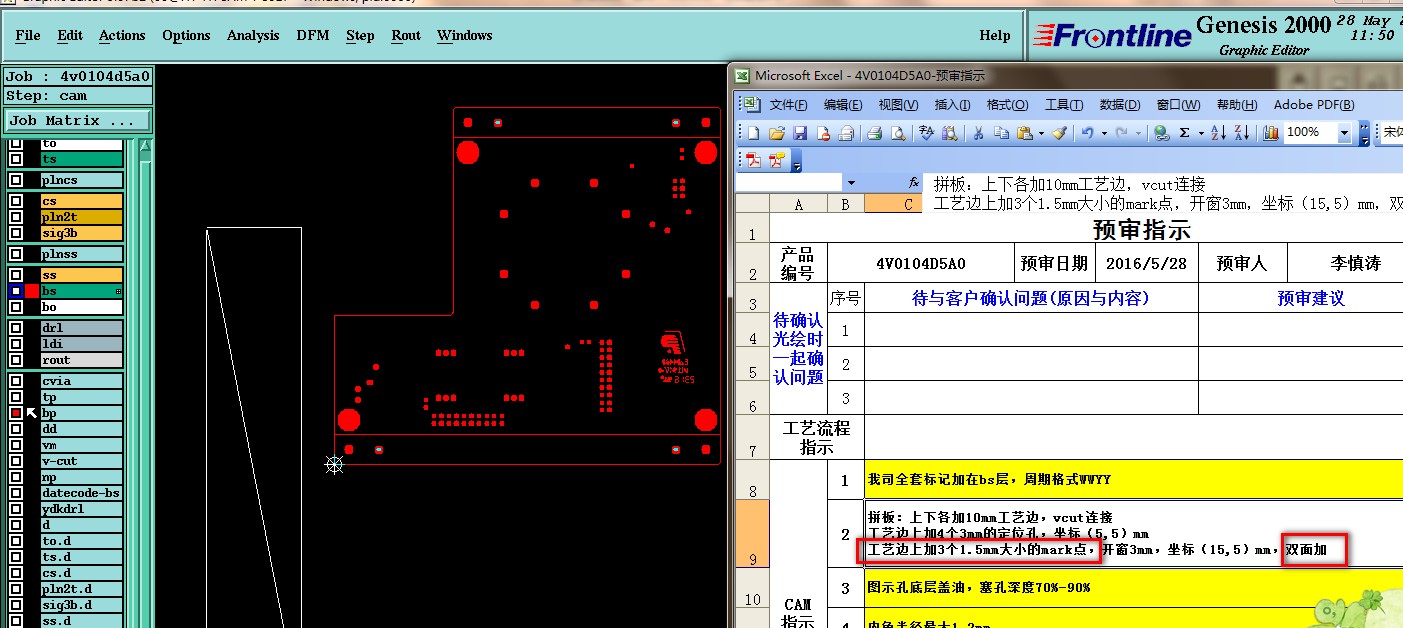Expand the standard toolbar options chevron

tap(1364, 133)
